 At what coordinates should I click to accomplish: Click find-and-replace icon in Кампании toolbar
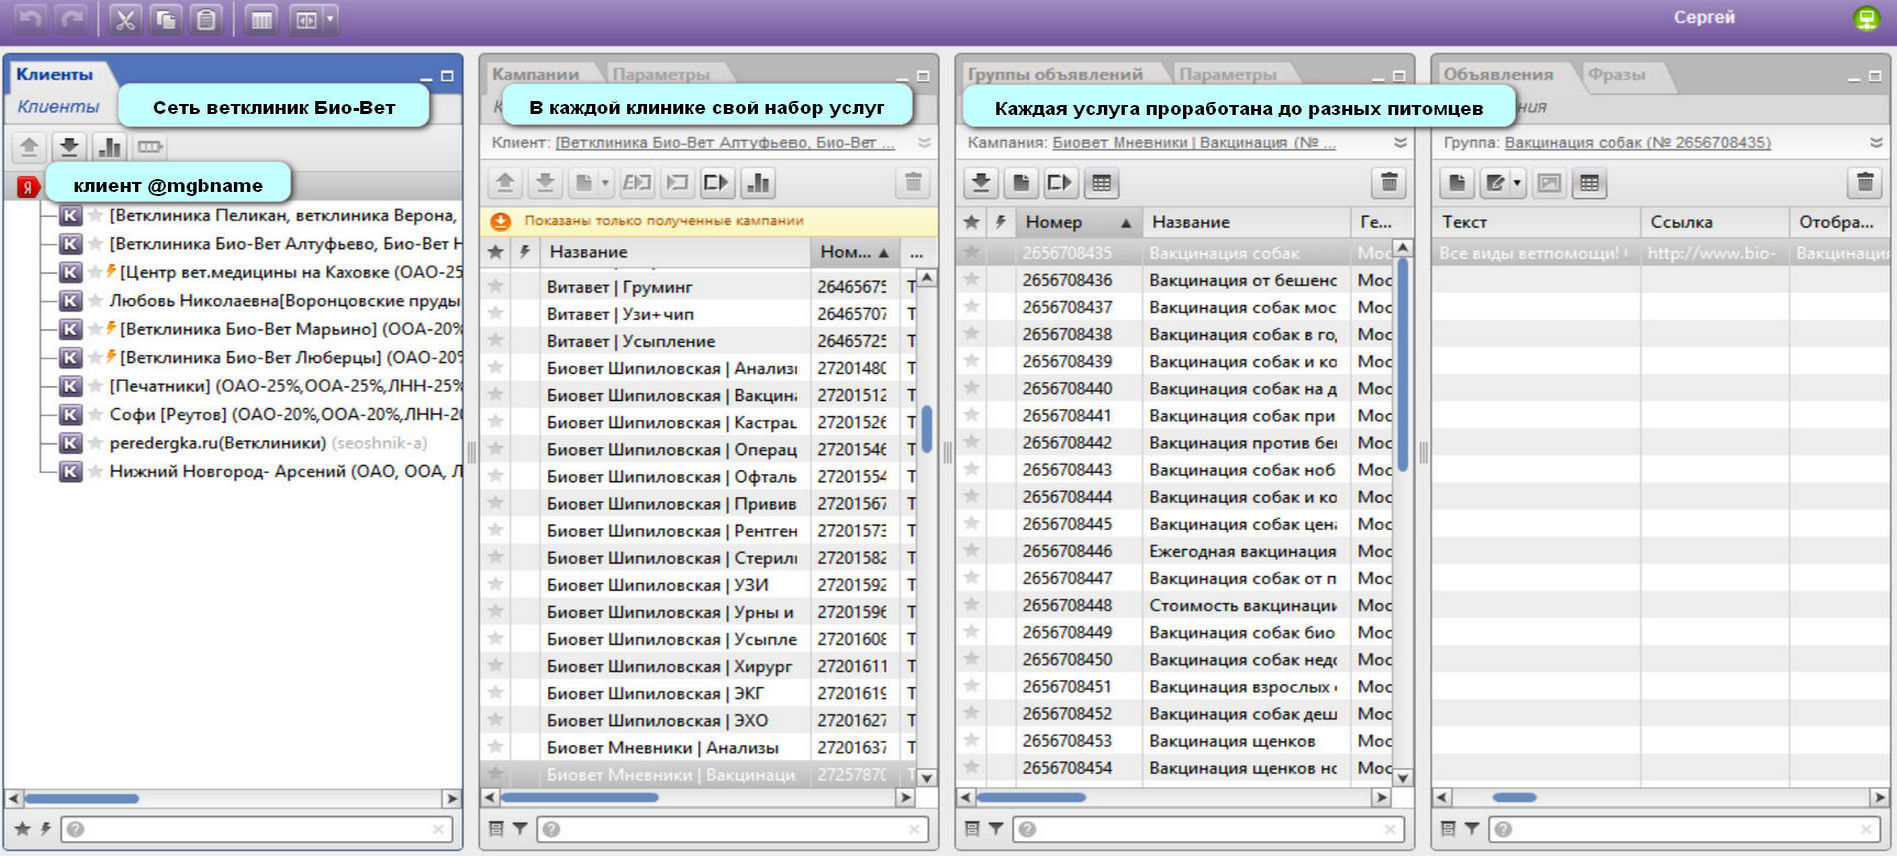click(636, 183)
